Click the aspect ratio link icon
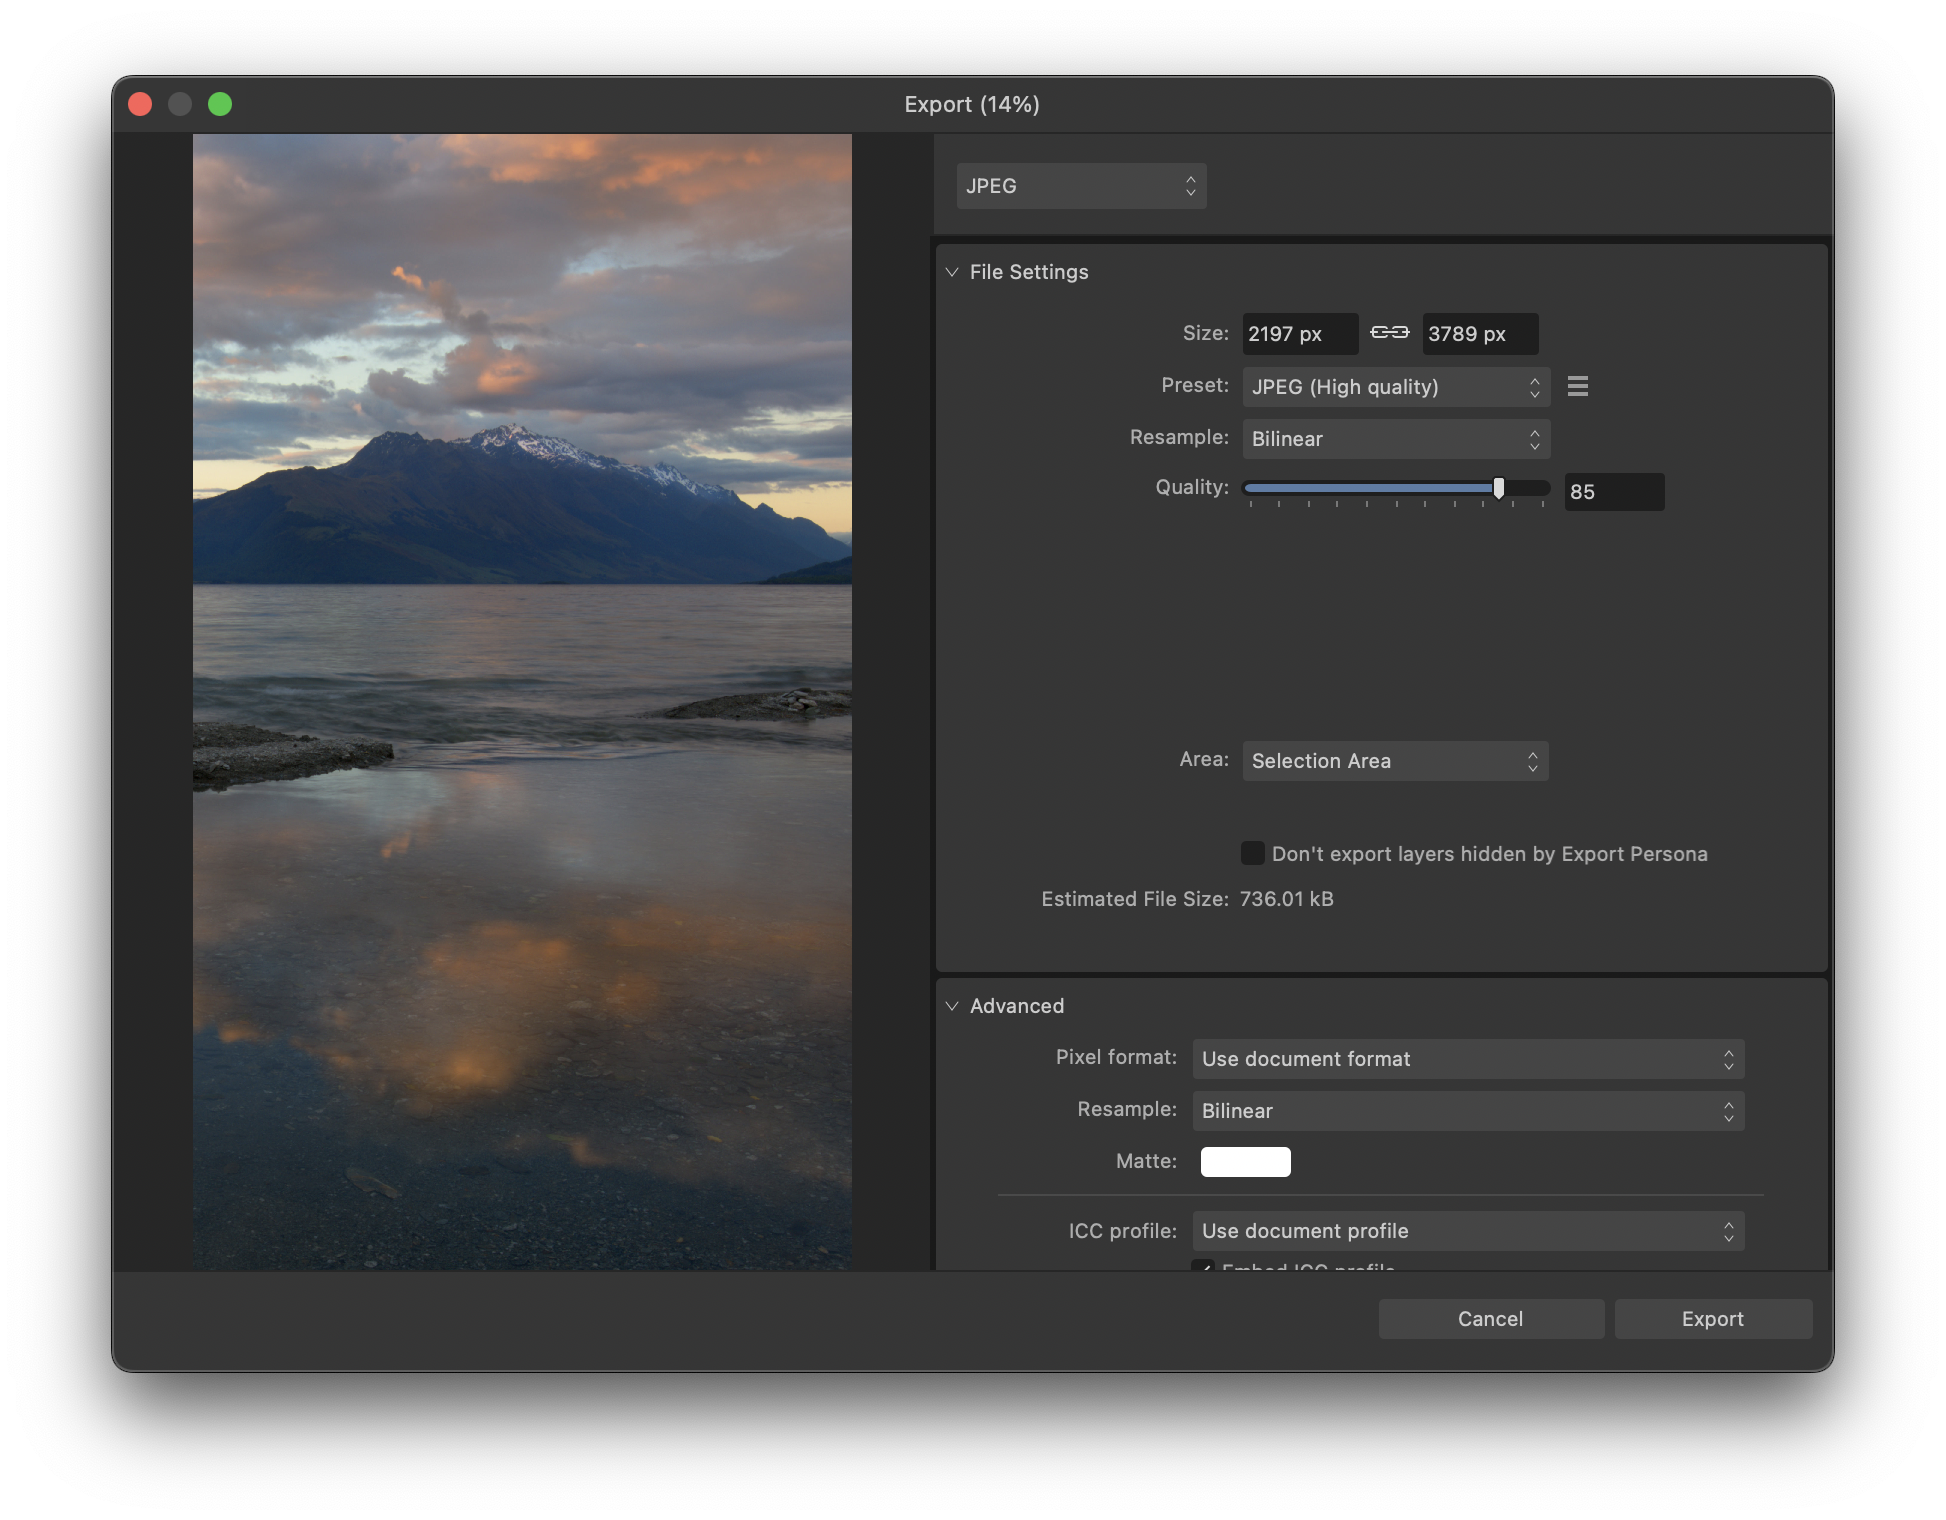Screen dimensions: 1946x1520 (x=1389, y=333)
